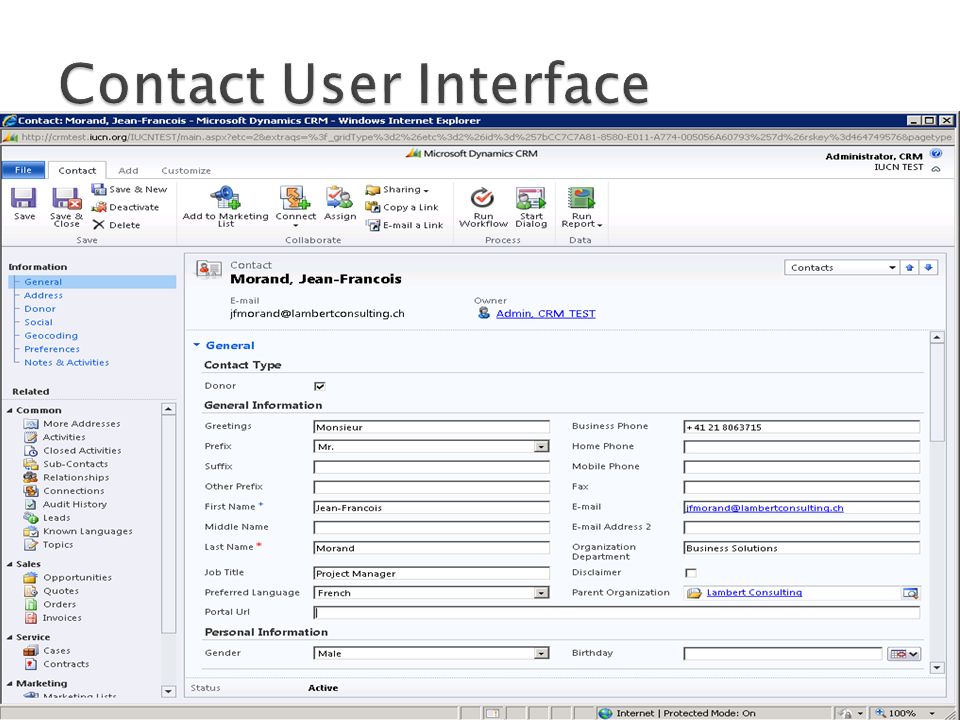Open the help icon beside Administrator
960x720 pixels.
[x=935, y=154]
